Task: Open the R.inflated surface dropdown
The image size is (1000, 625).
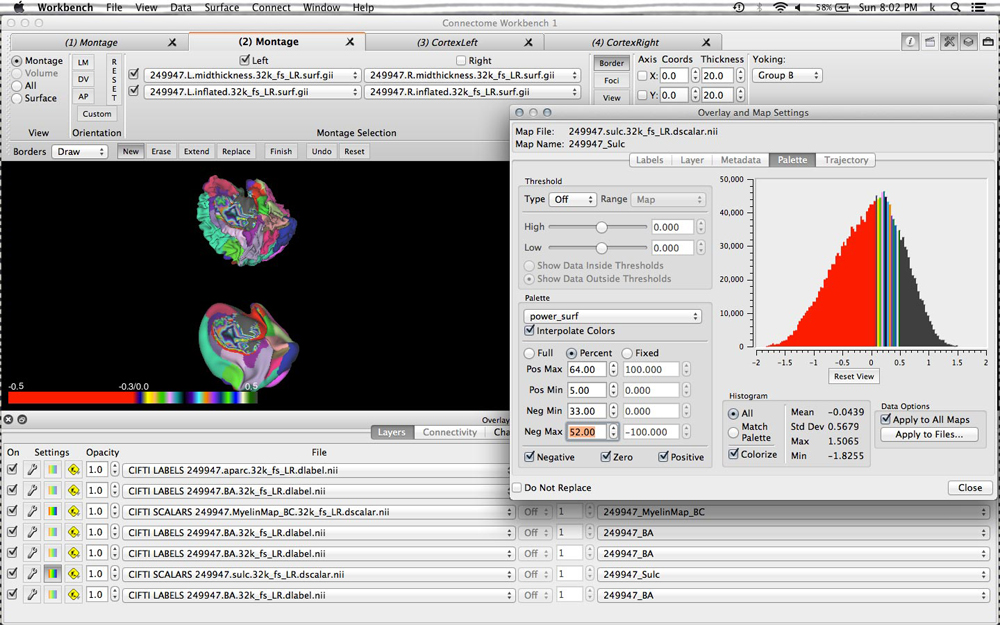Action: point(473,92)
